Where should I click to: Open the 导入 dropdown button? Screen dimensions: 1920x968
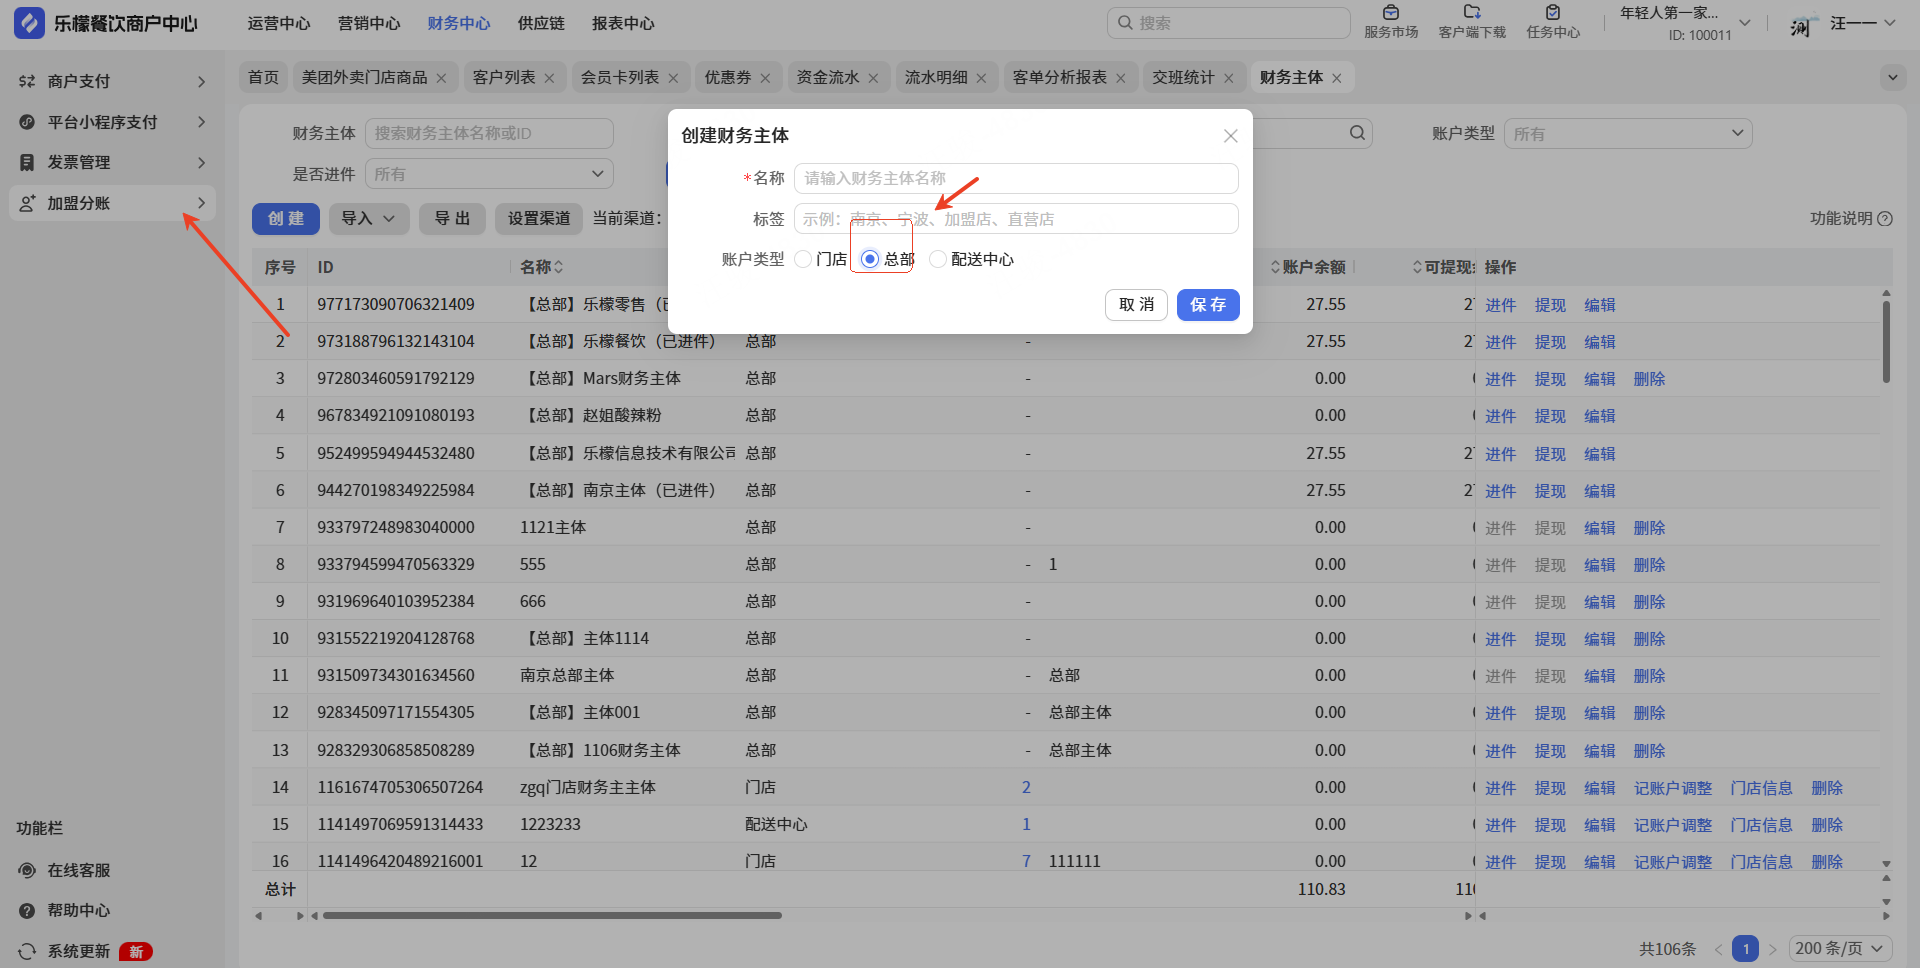tap(369, 219)
